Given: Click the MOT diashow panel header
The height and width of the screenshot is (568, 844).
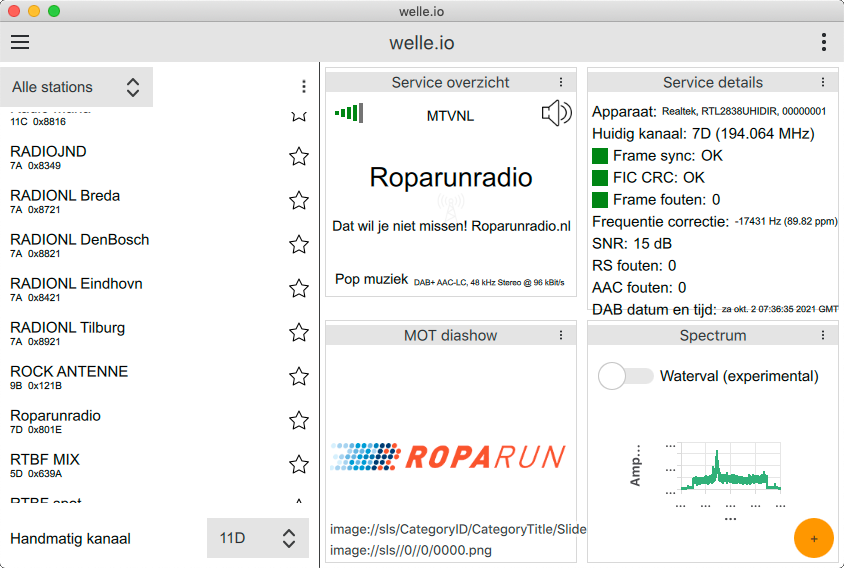Looking at the screenshot, I should [x=451, y=335].
